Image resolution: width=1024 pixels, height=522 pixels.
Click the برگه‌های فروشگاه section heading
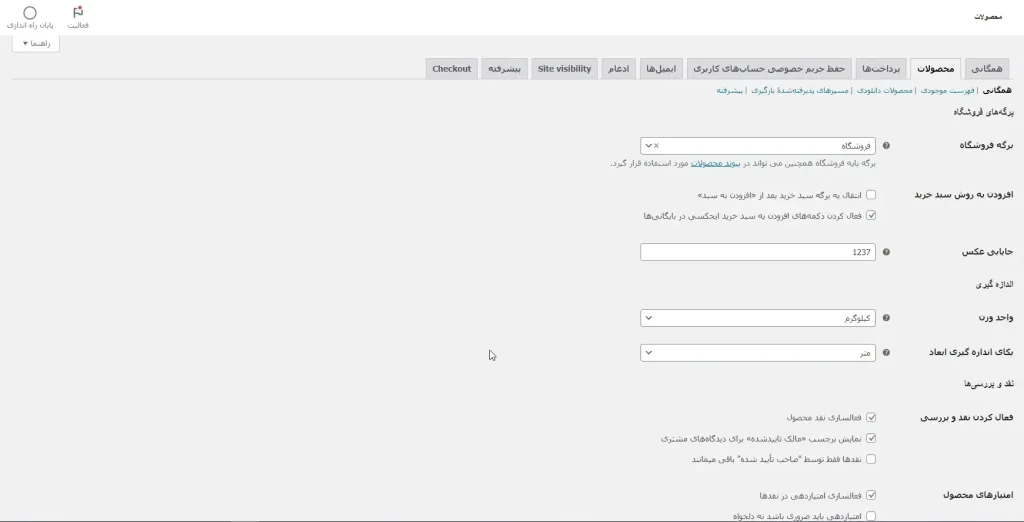point(983,112)
